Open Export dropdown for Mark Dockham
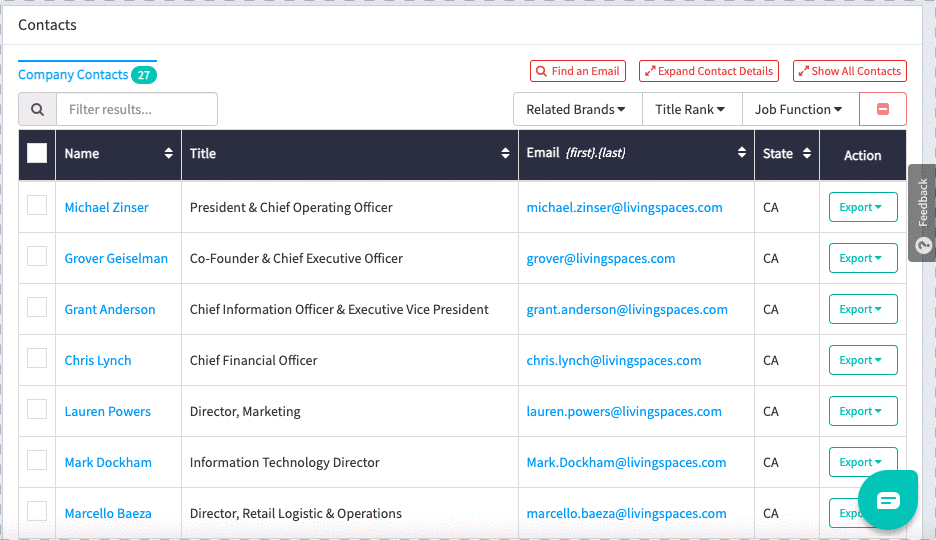The image size is (936, 540). click(x=863, y=462)
